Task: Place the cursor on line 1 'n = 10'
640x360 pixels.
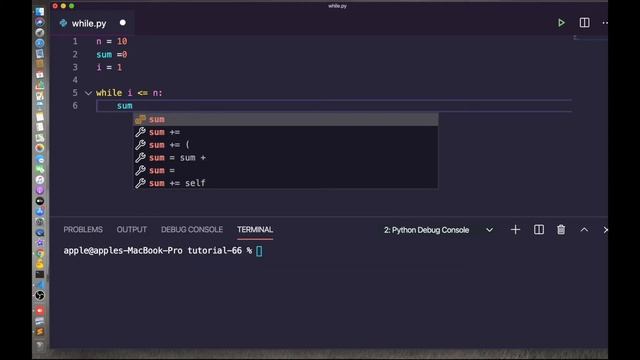Action: 111,41
